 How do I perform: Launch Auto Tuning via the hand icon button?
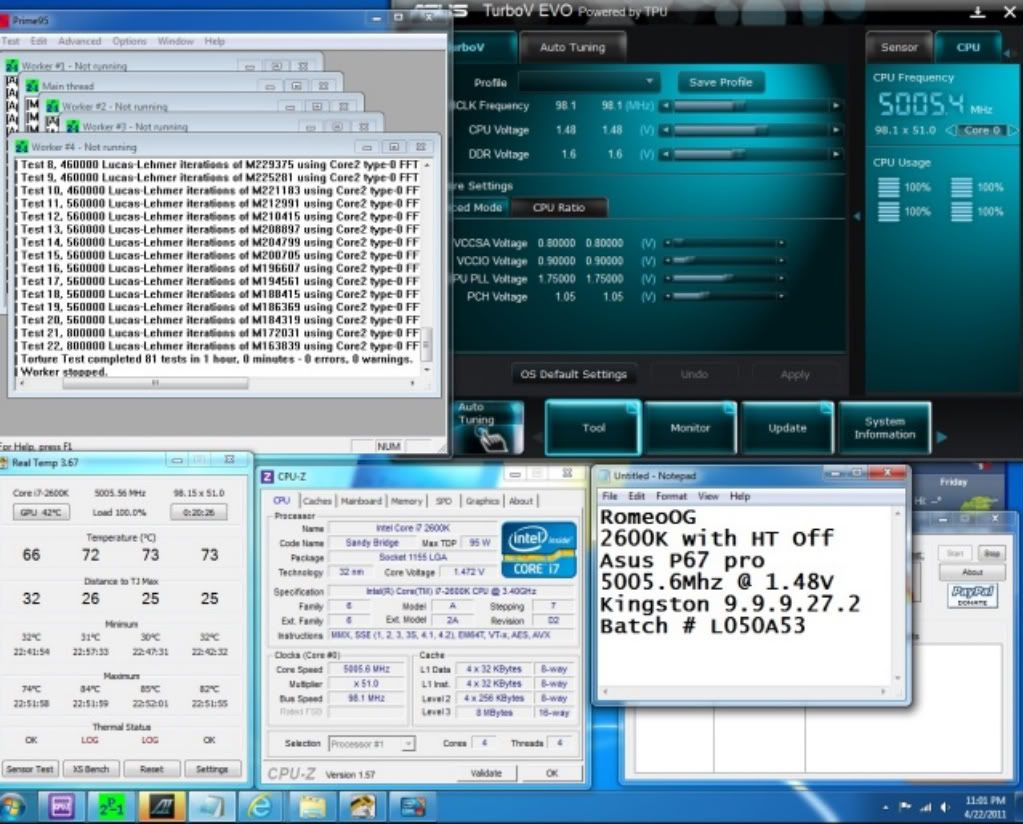click(489, 428)
